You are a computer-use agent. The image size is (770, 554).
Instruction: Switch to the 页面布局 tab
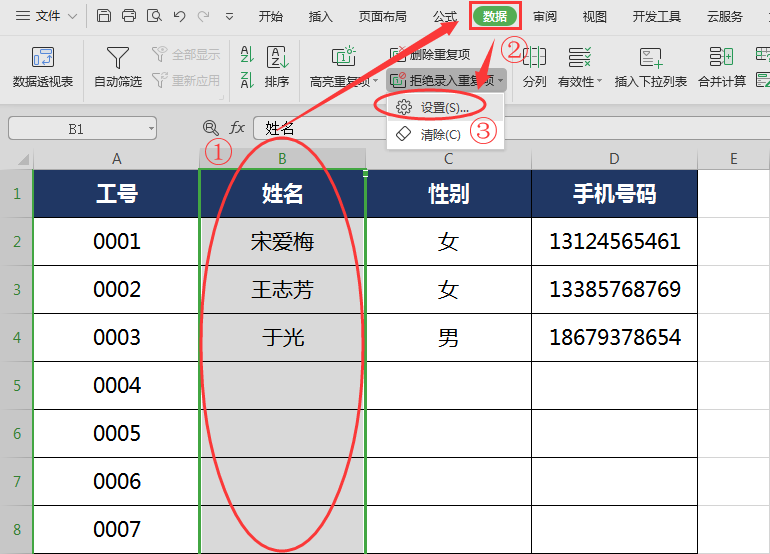click(383, 17)
